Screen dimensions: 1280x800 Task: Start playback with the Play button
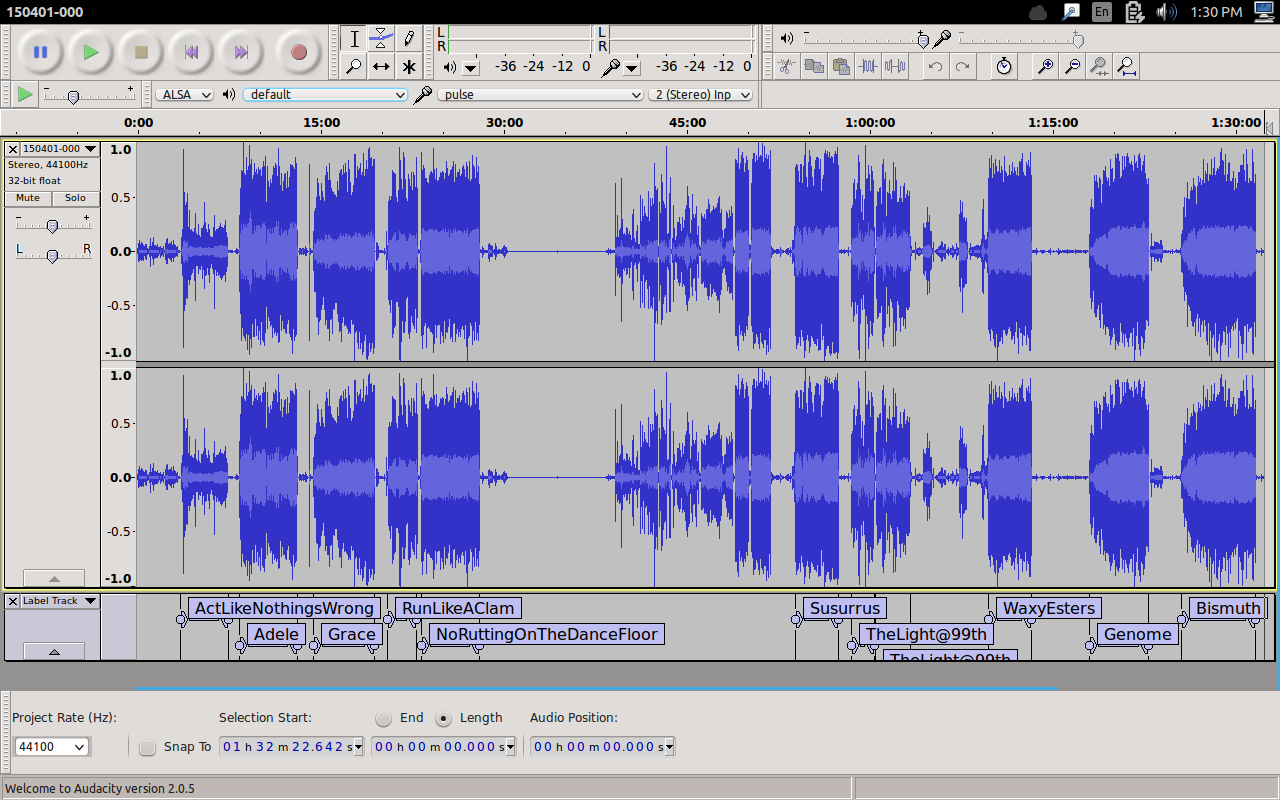[x=91, y=52]
